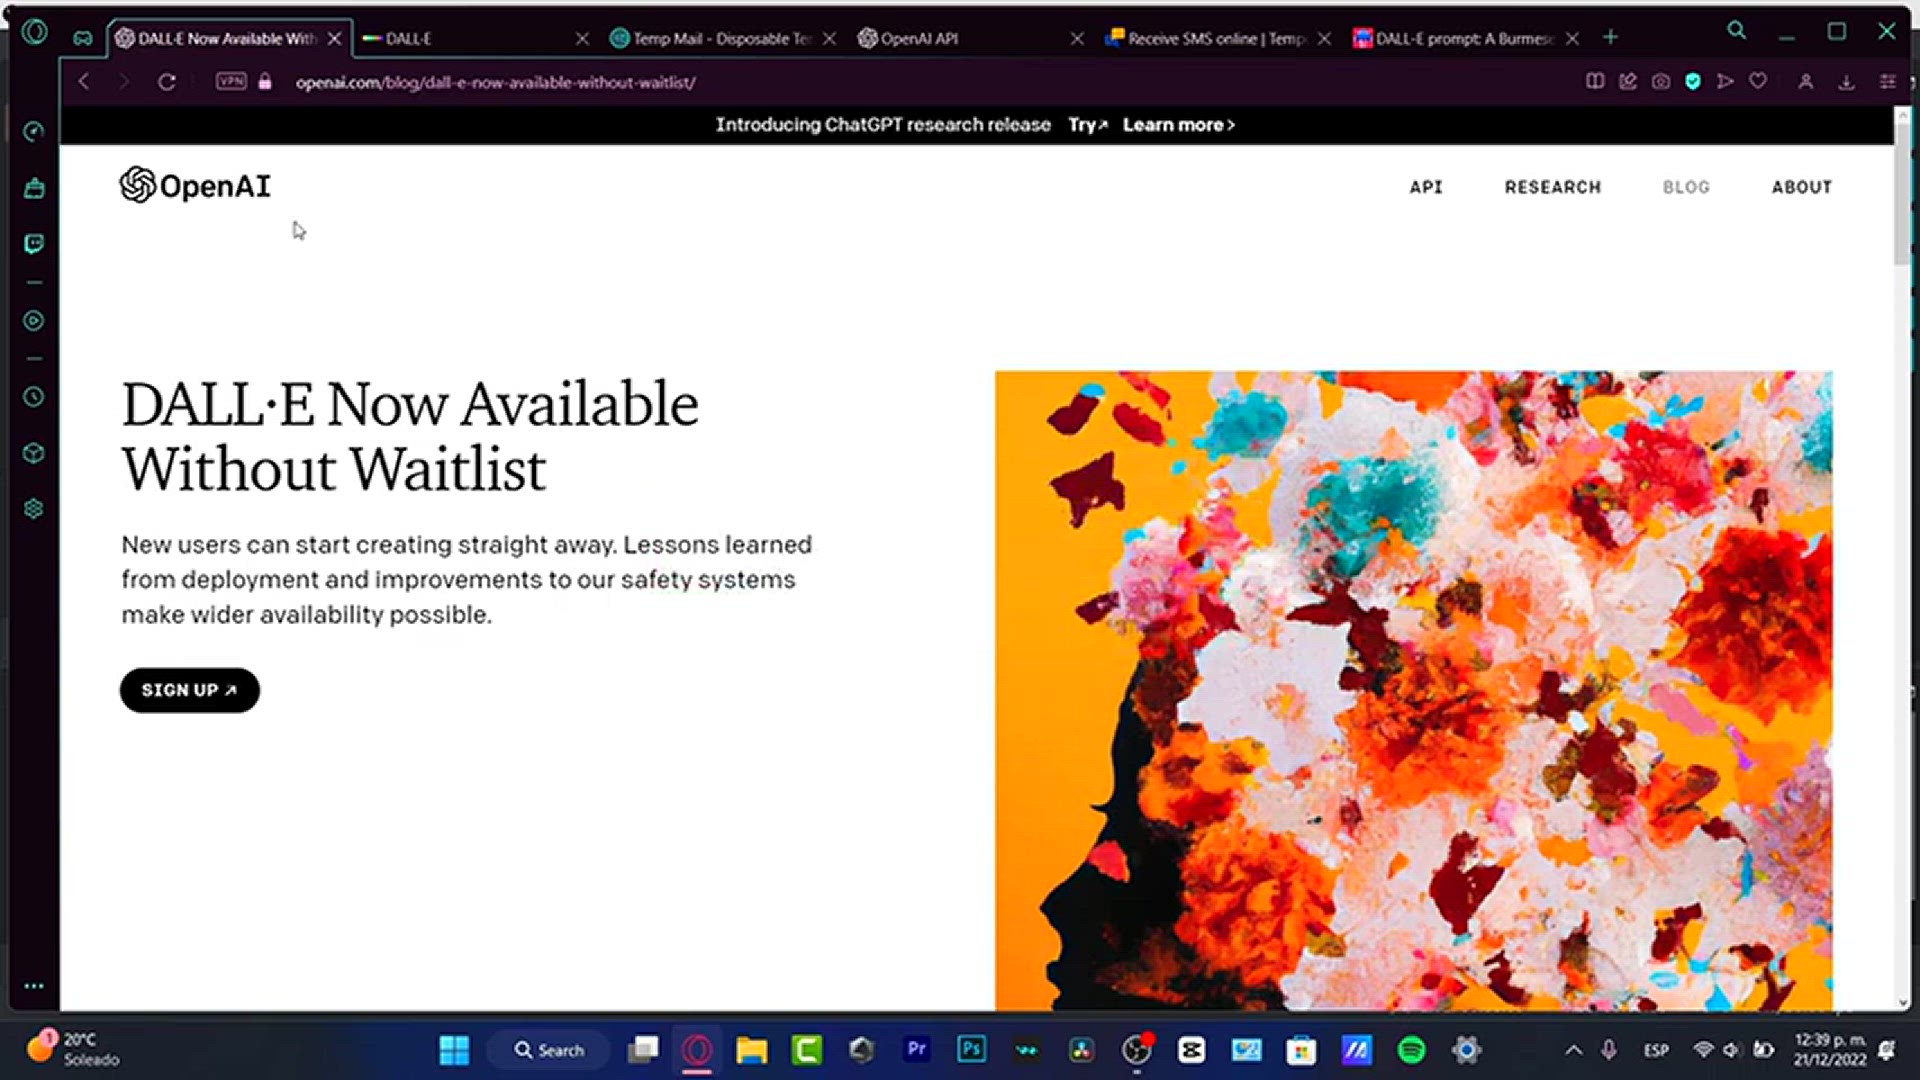The width and height of the screenshot is (1920, 1080).
Task: Click the colorful floral artwork image
Action: tap(1414, 690)
